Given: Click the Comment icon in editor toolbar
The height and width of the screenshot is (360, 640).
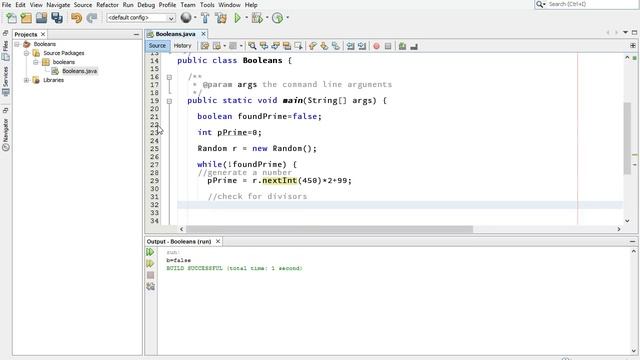Looking at the screenshot, I should [x=402, y=46].
